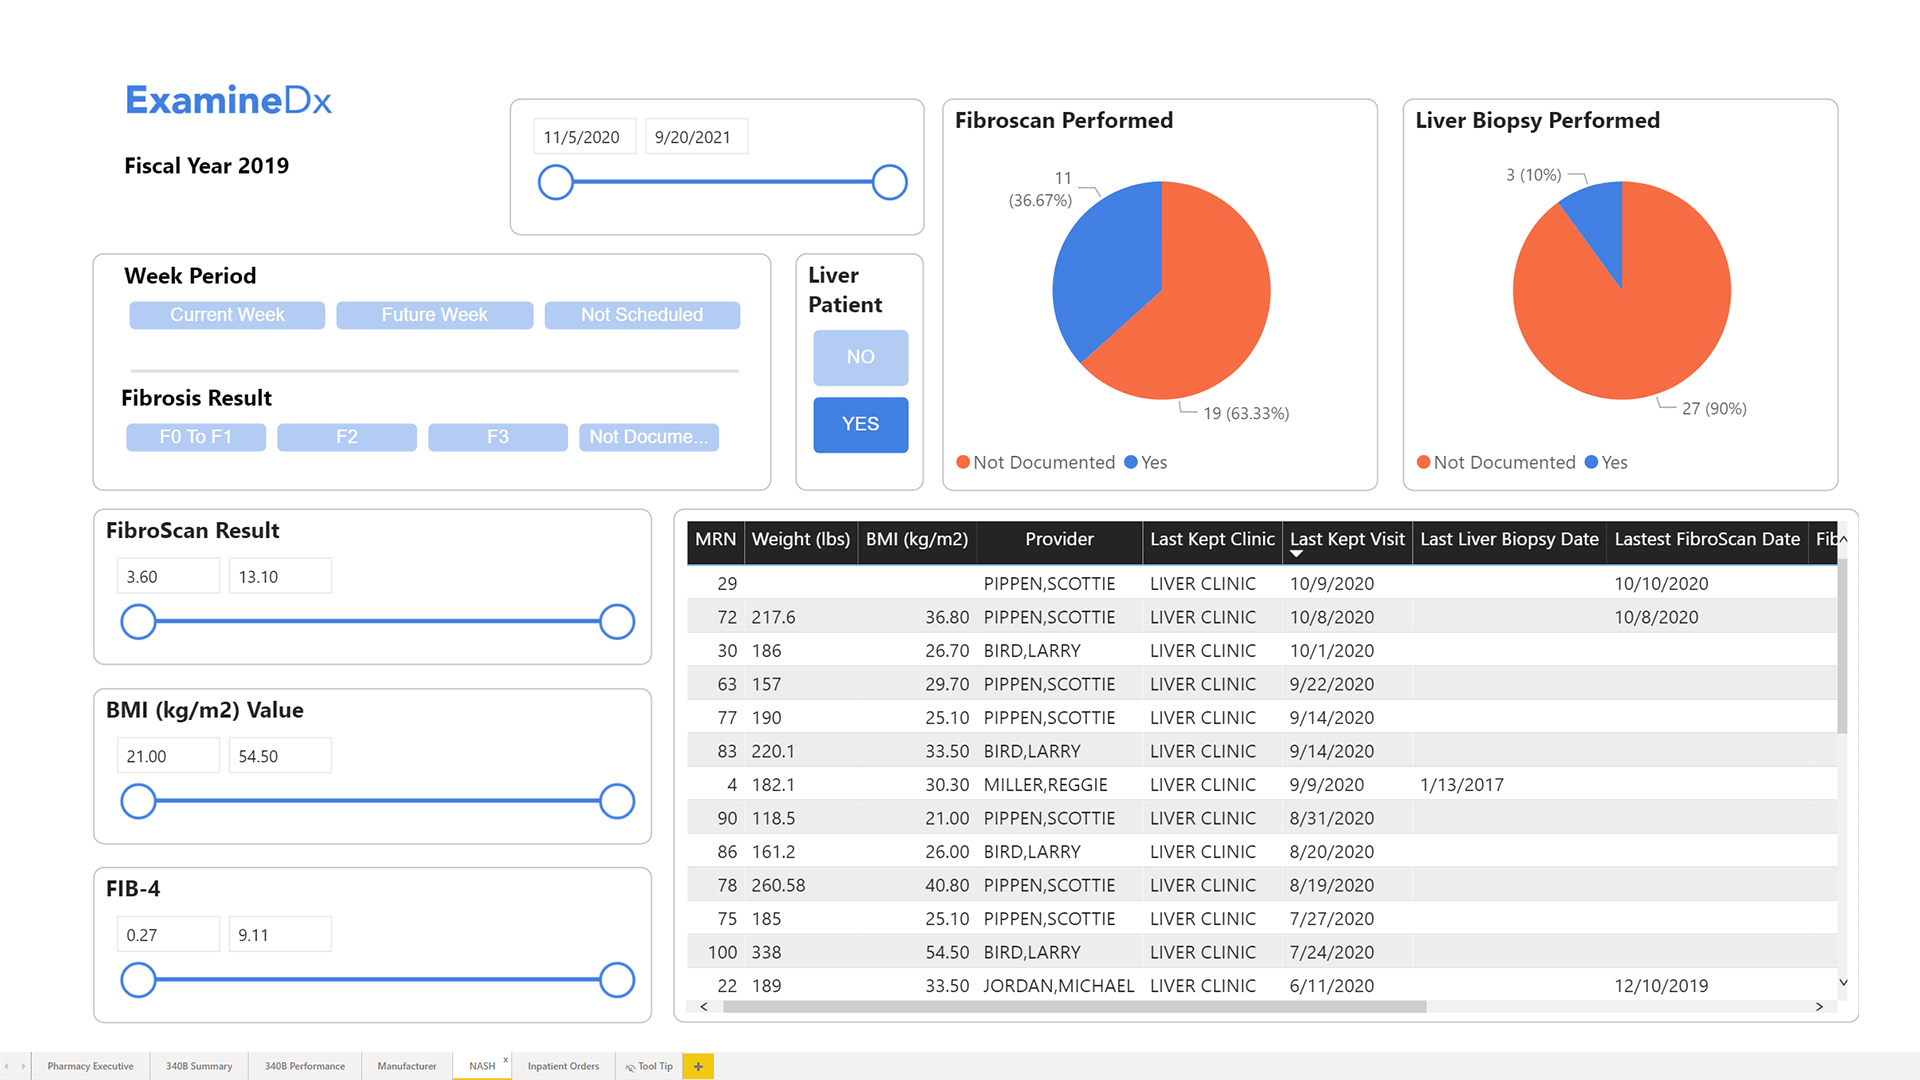Image resolution: width=1920 pixels, height=1080 pixels.
Task: Click FibroScan Result minimum field 3.60
Action: (x=168, y=577)
